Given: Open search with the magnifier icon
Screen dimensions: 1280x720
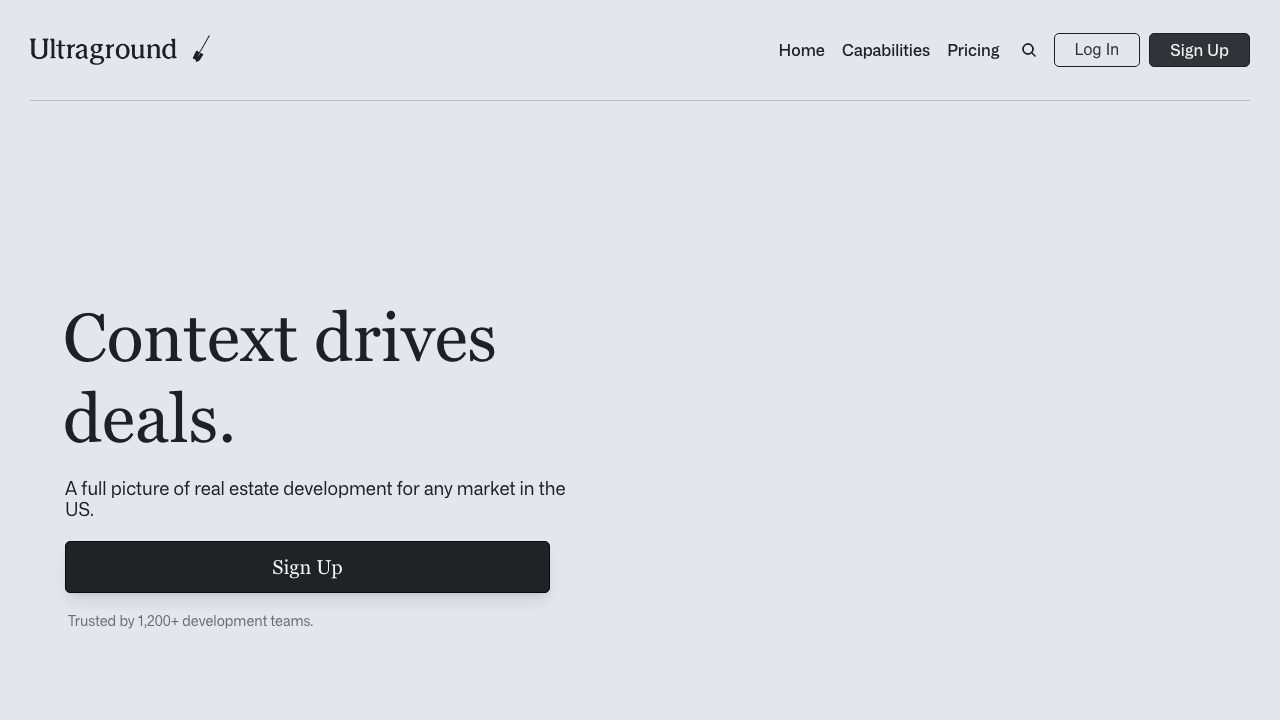Looking at the screenshot, I should (x=1029, y=50).
